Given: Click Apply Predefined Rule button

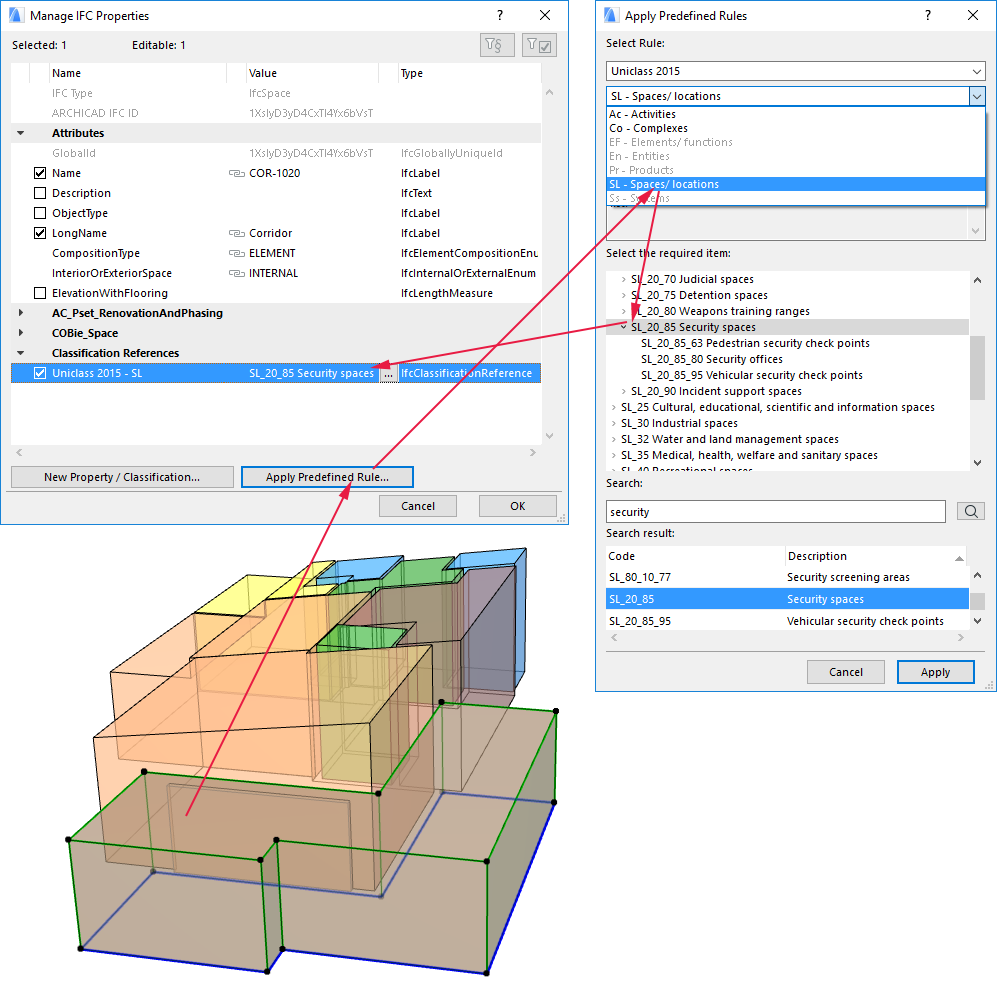Looking at the screenshot, I should (x=327, y=477).
